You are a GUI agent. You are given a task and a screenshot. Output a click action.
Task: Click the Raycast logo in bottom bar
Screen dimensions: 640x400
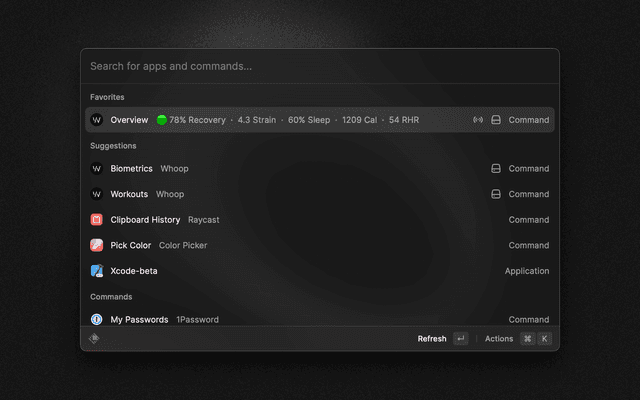94,339
